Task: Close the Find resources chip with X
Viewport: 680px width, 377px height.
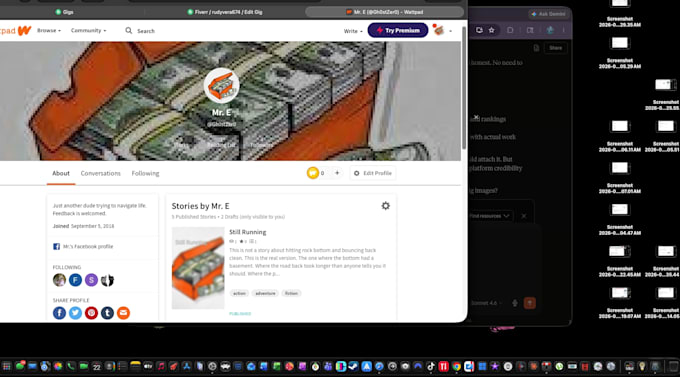Action: 523,216
